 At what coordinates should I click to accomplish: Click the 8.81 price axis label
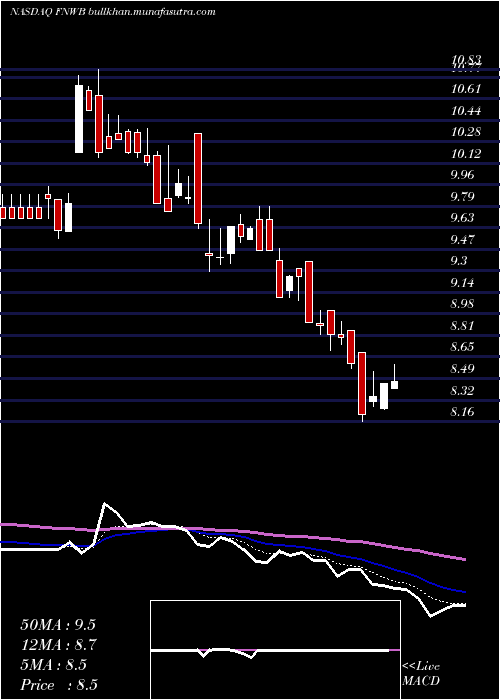(x=462, y=325)
